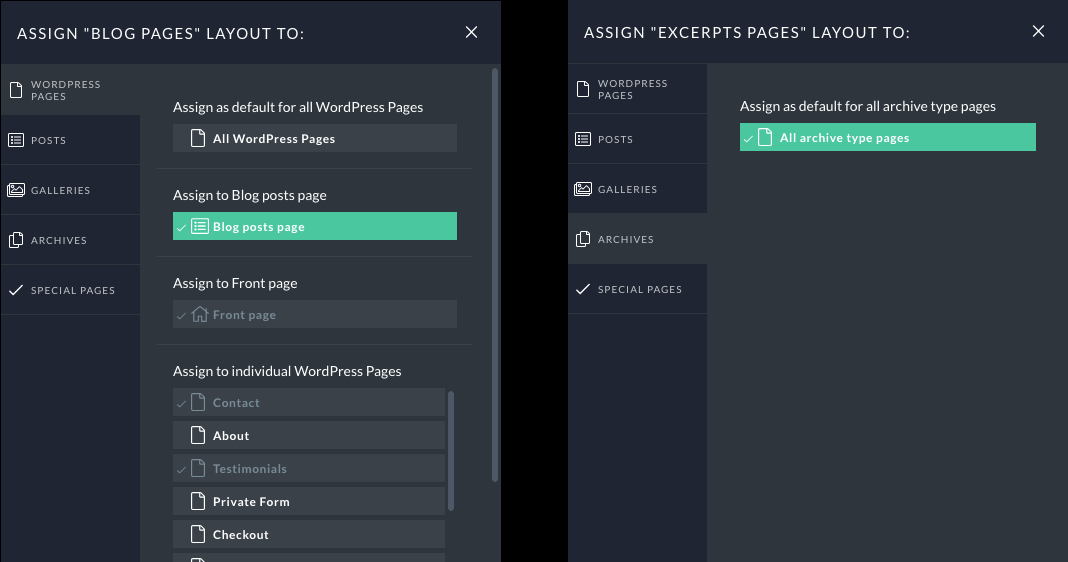Click the Archives copy icon in Excerpts Pages dialog
Viewport: 1068px width, 562px height.
click(x=583, y=239)
